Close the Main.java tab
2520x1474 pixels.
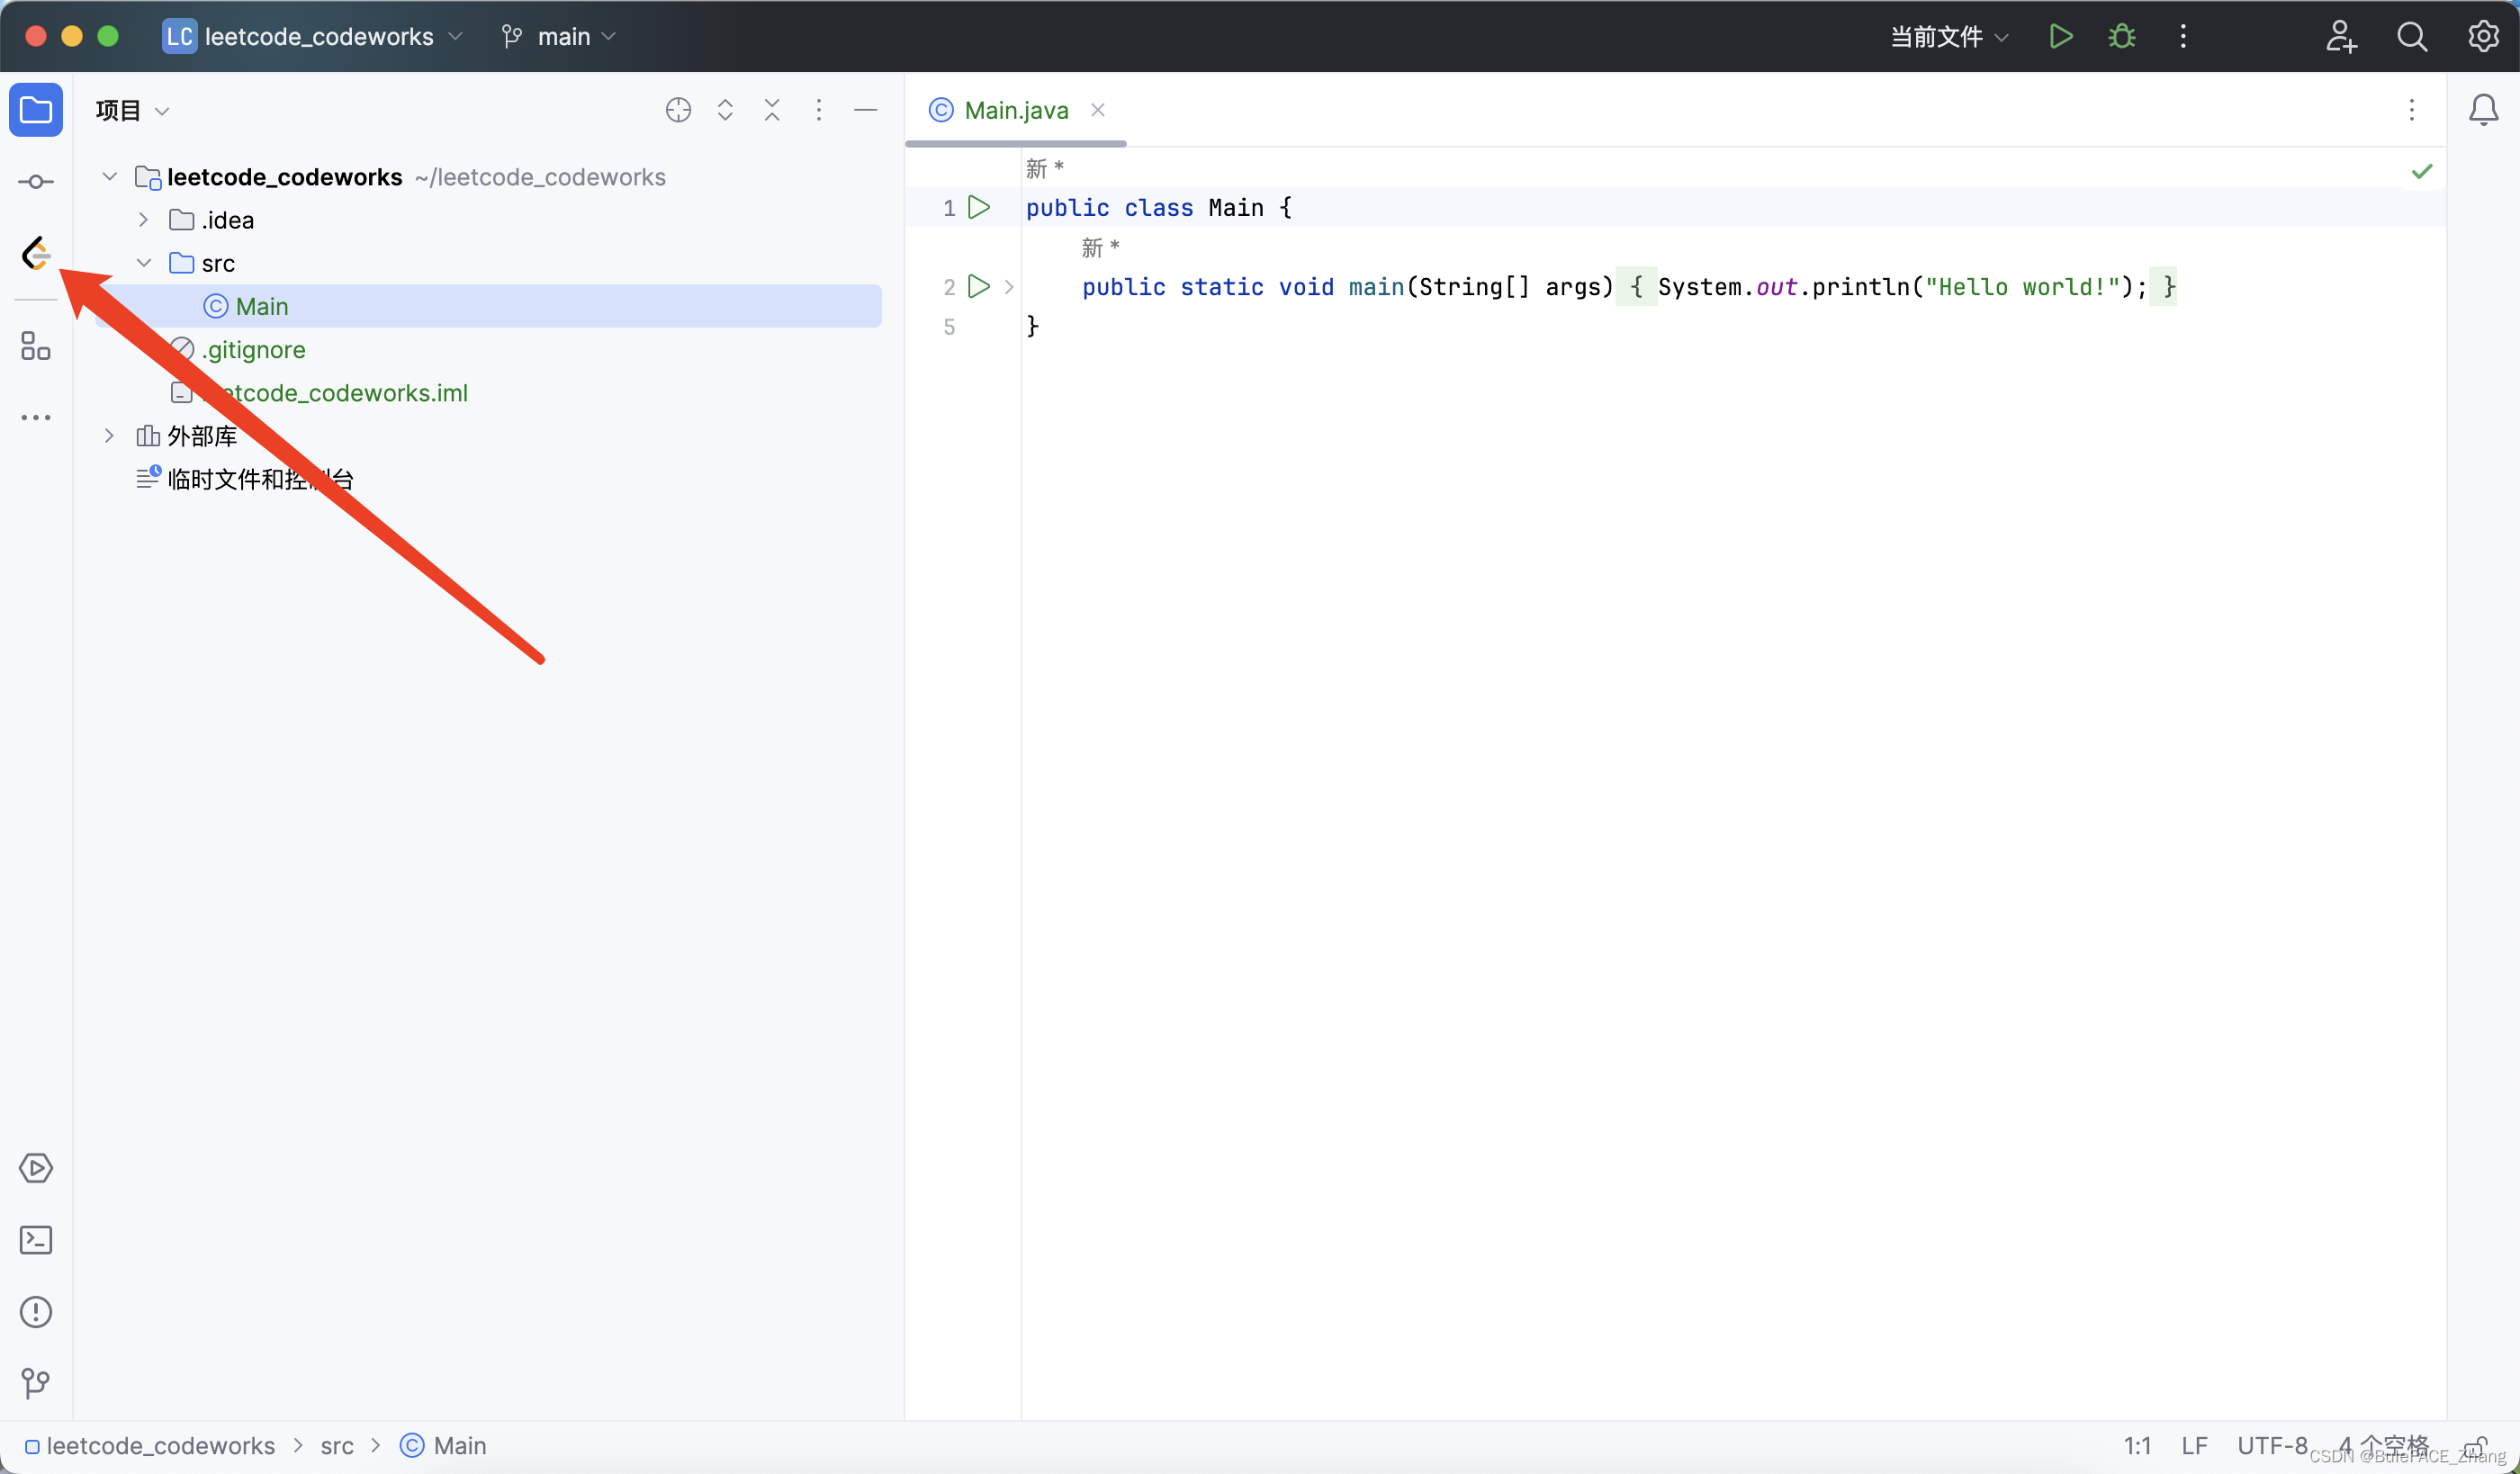1098,110
